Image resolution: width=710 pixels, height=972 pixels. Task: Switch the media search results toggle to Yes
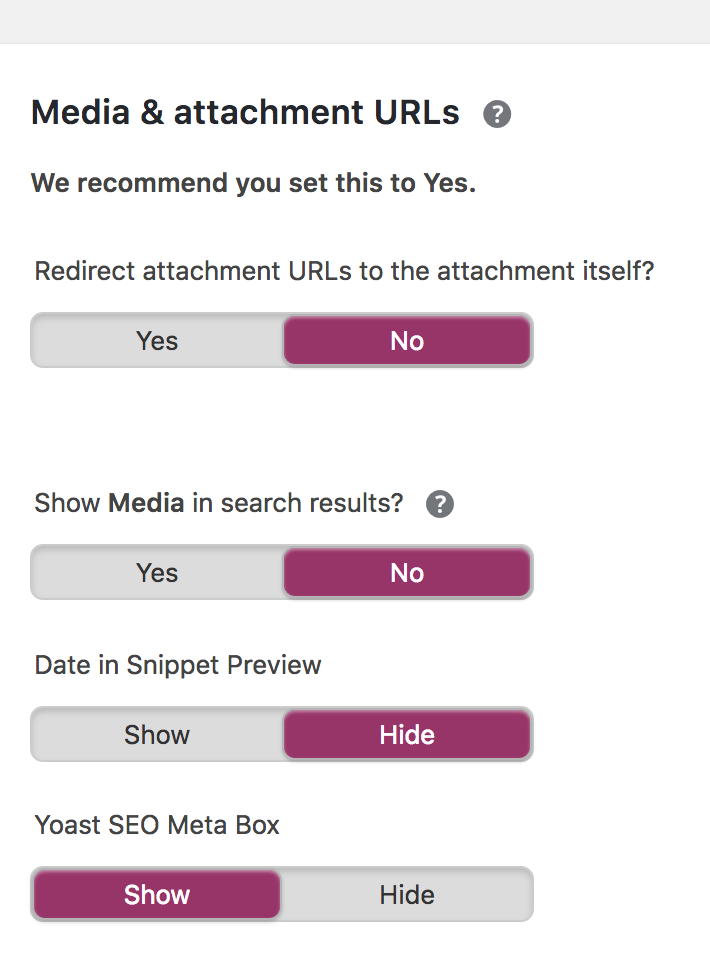[156, 572]
